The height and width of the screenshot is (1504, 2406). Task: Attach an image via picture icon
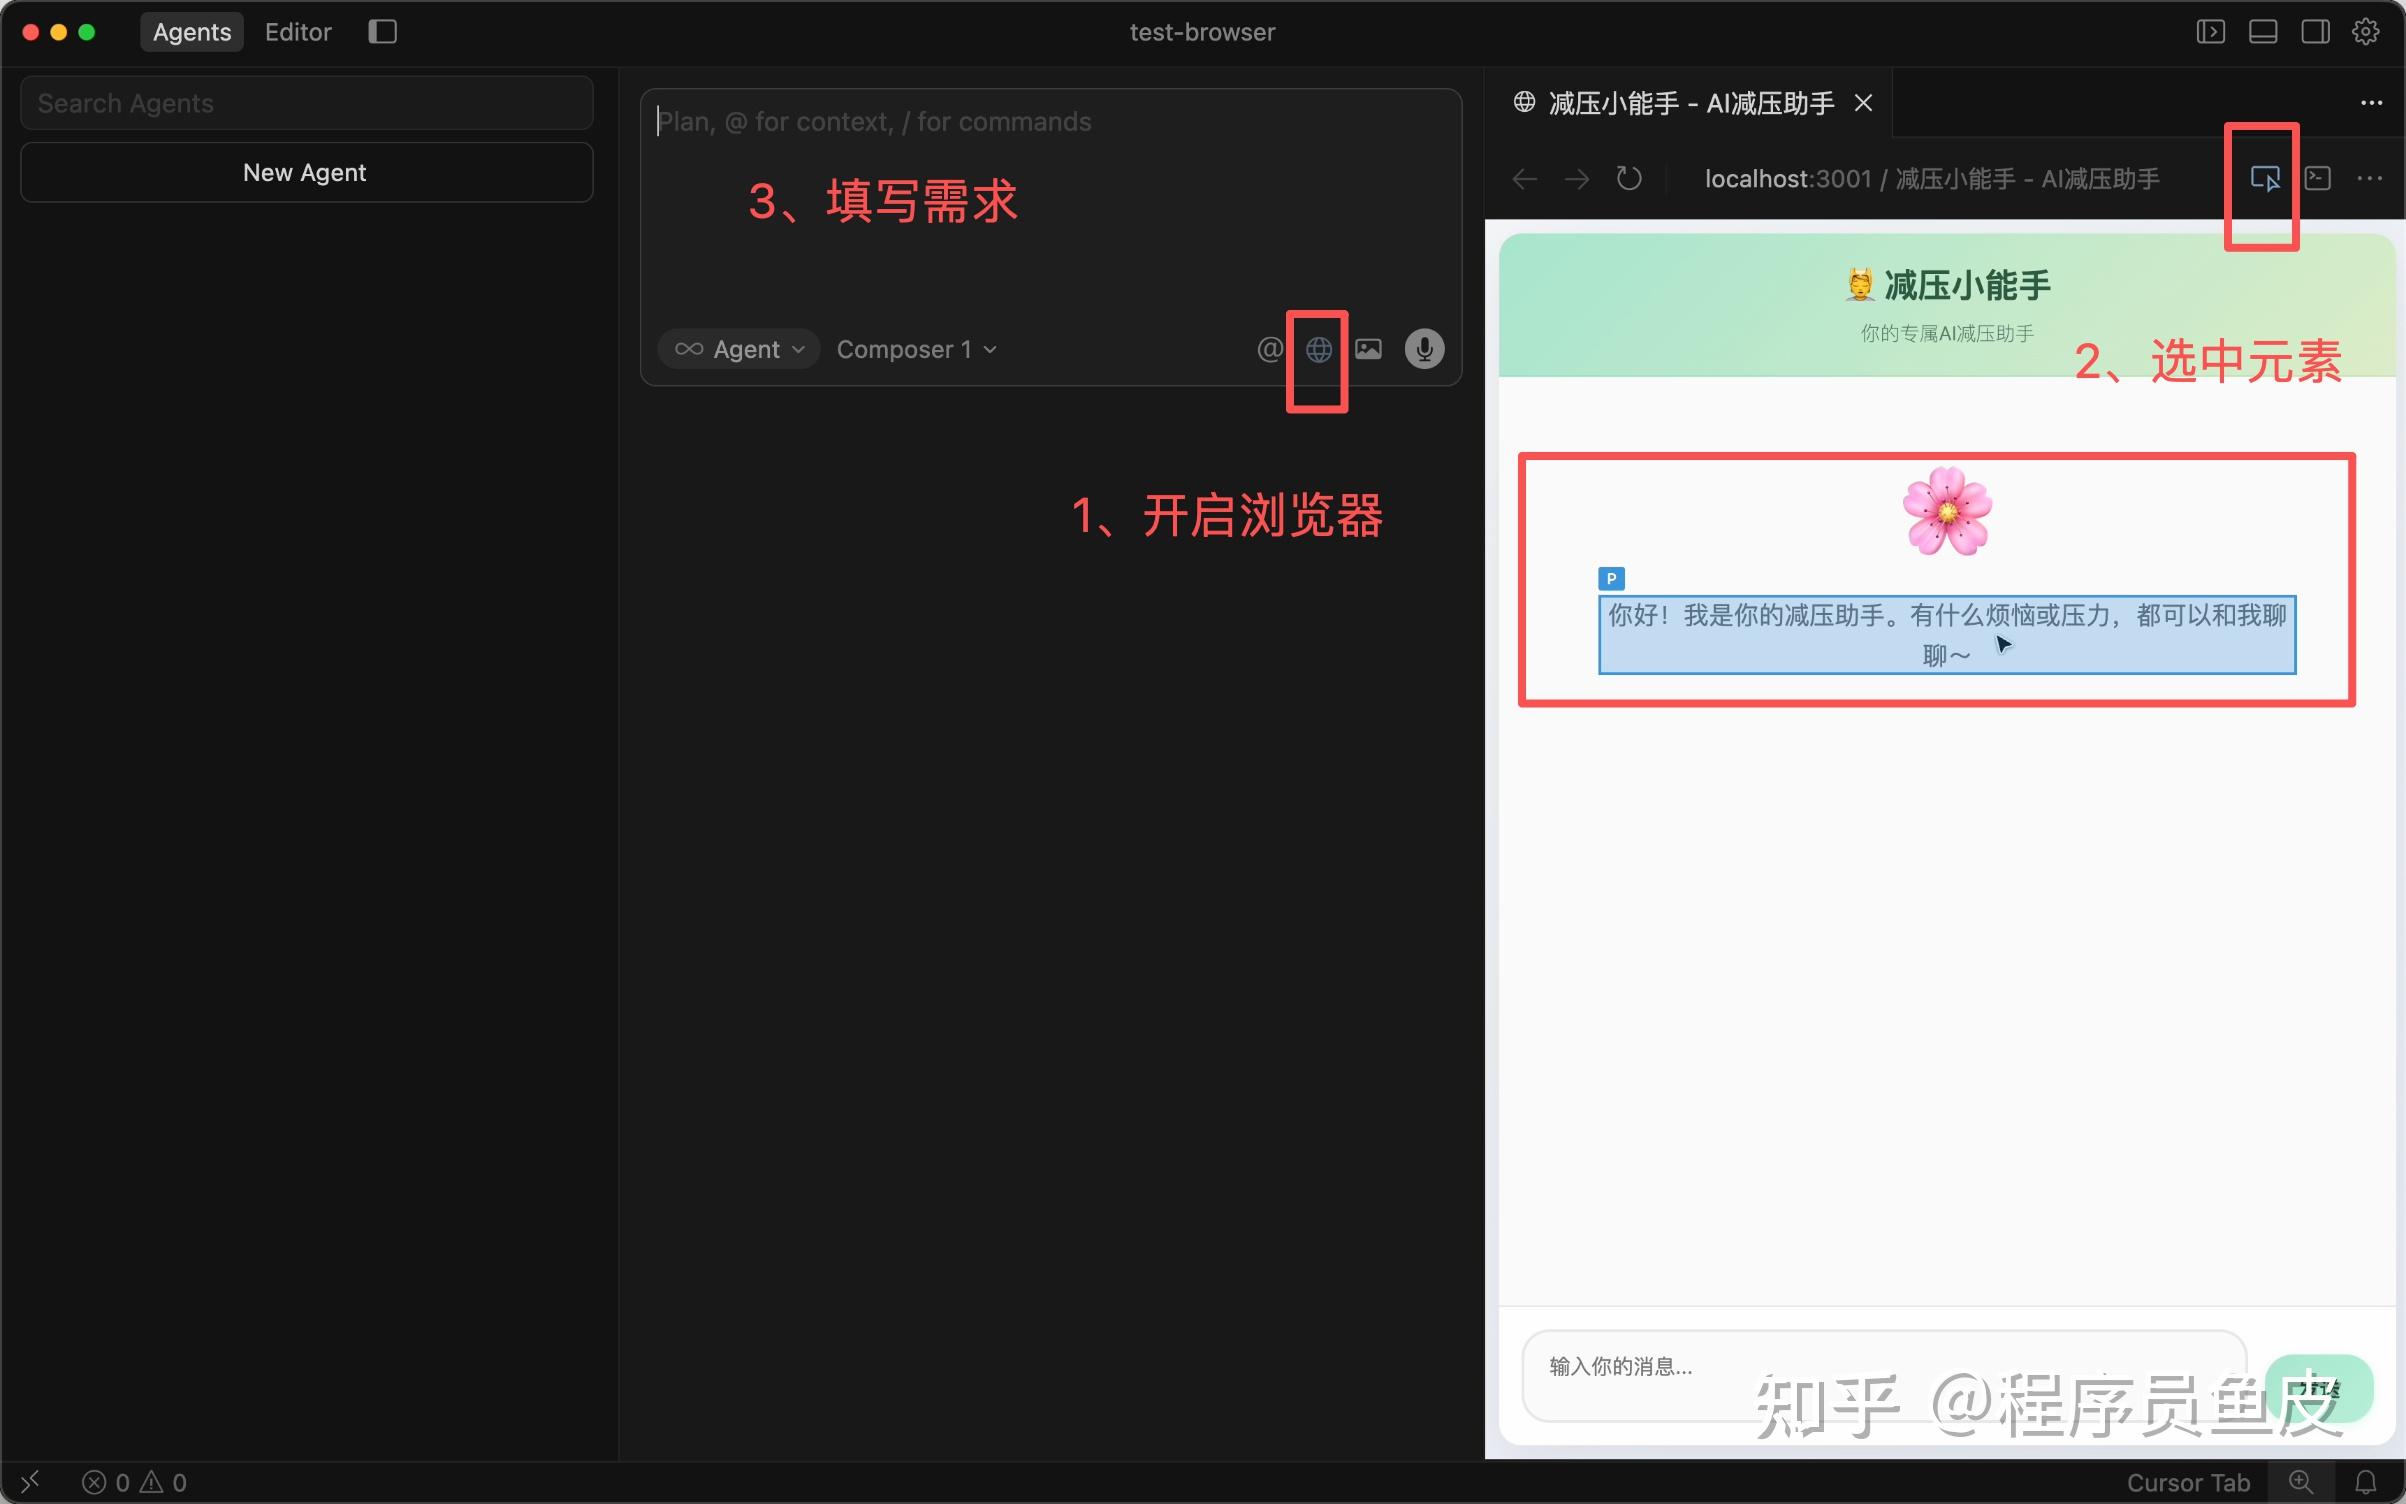pos(1368,349)
